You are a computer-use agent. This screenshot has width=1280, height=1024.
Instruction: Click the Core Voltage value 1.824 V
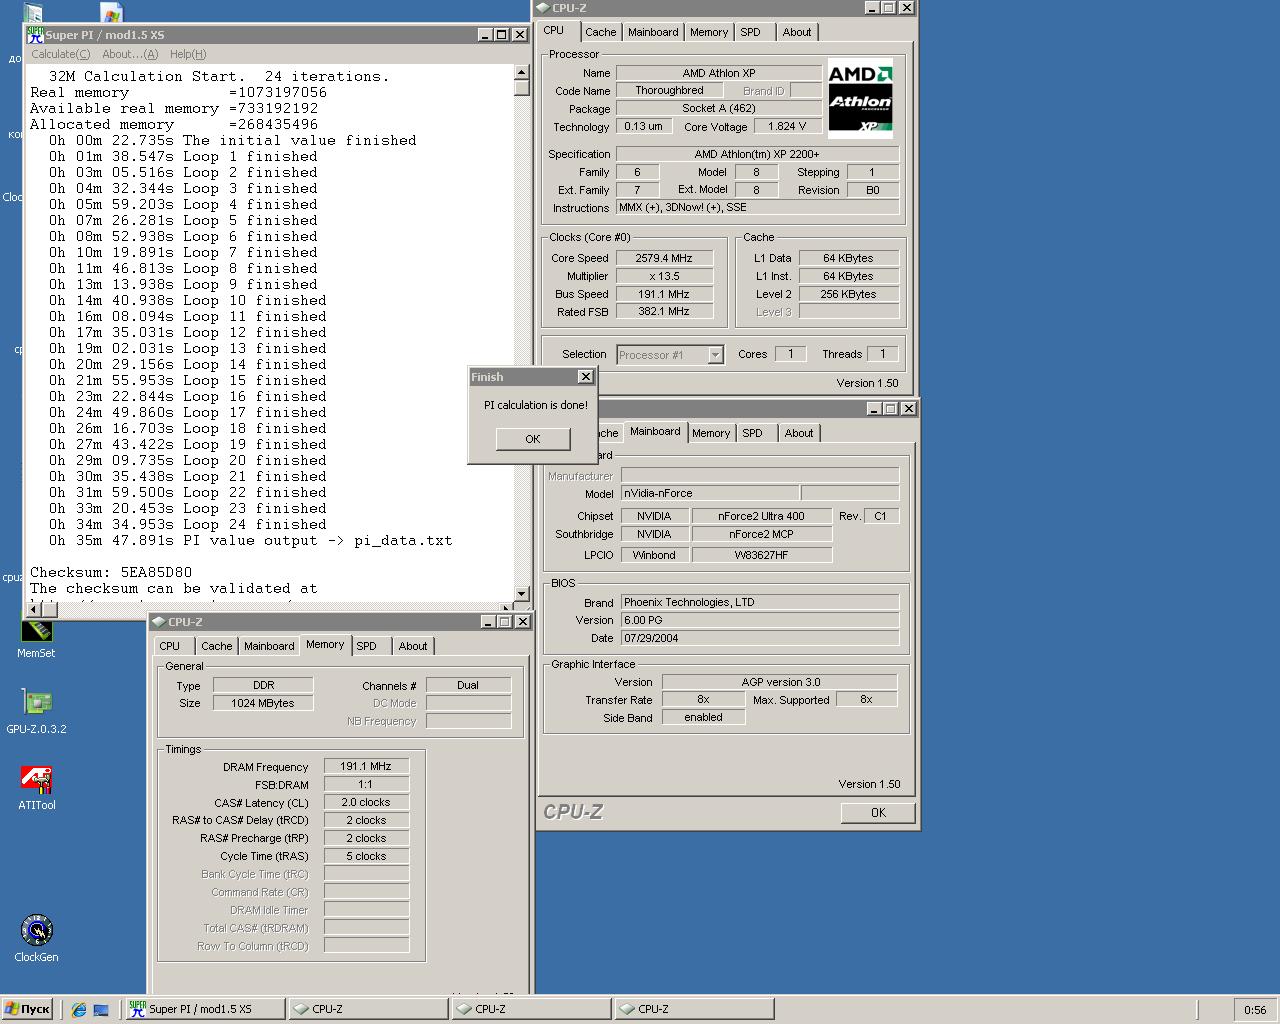(787, 127)
